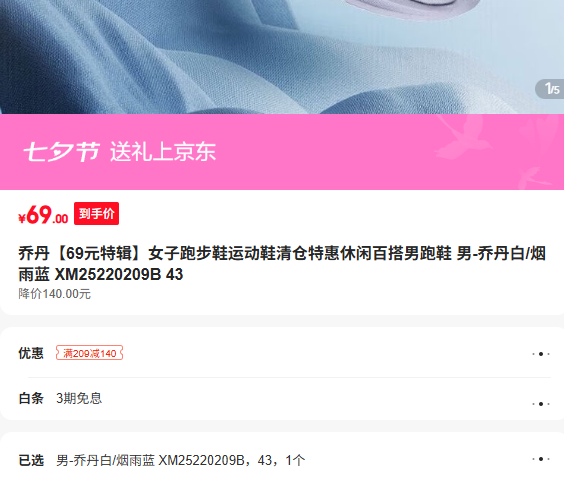564x485 pixels.
Task: Tap the product photo of blue fabric
Action: (x=282, y=57)
